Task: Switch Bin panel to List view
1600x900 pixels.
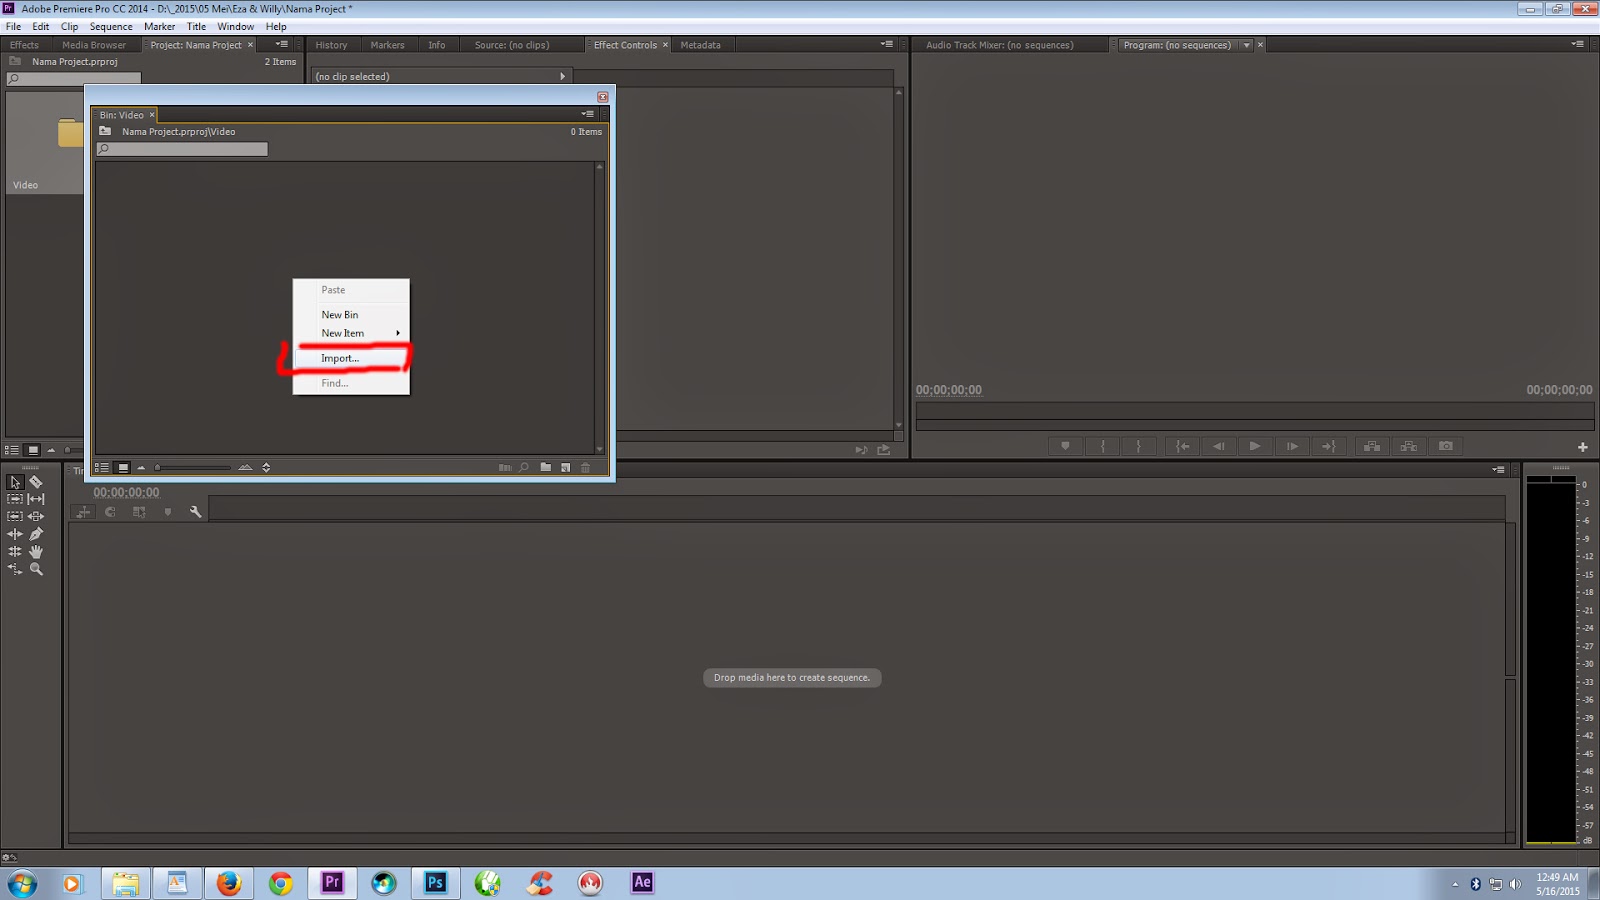Action: click(x=102, y=467)
